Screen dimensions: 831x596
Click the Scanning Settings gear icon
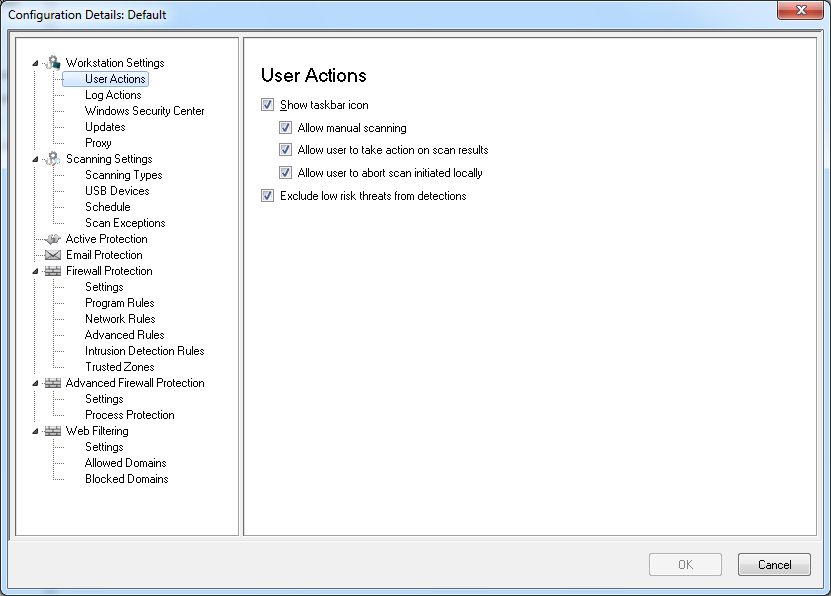point(53,159)
